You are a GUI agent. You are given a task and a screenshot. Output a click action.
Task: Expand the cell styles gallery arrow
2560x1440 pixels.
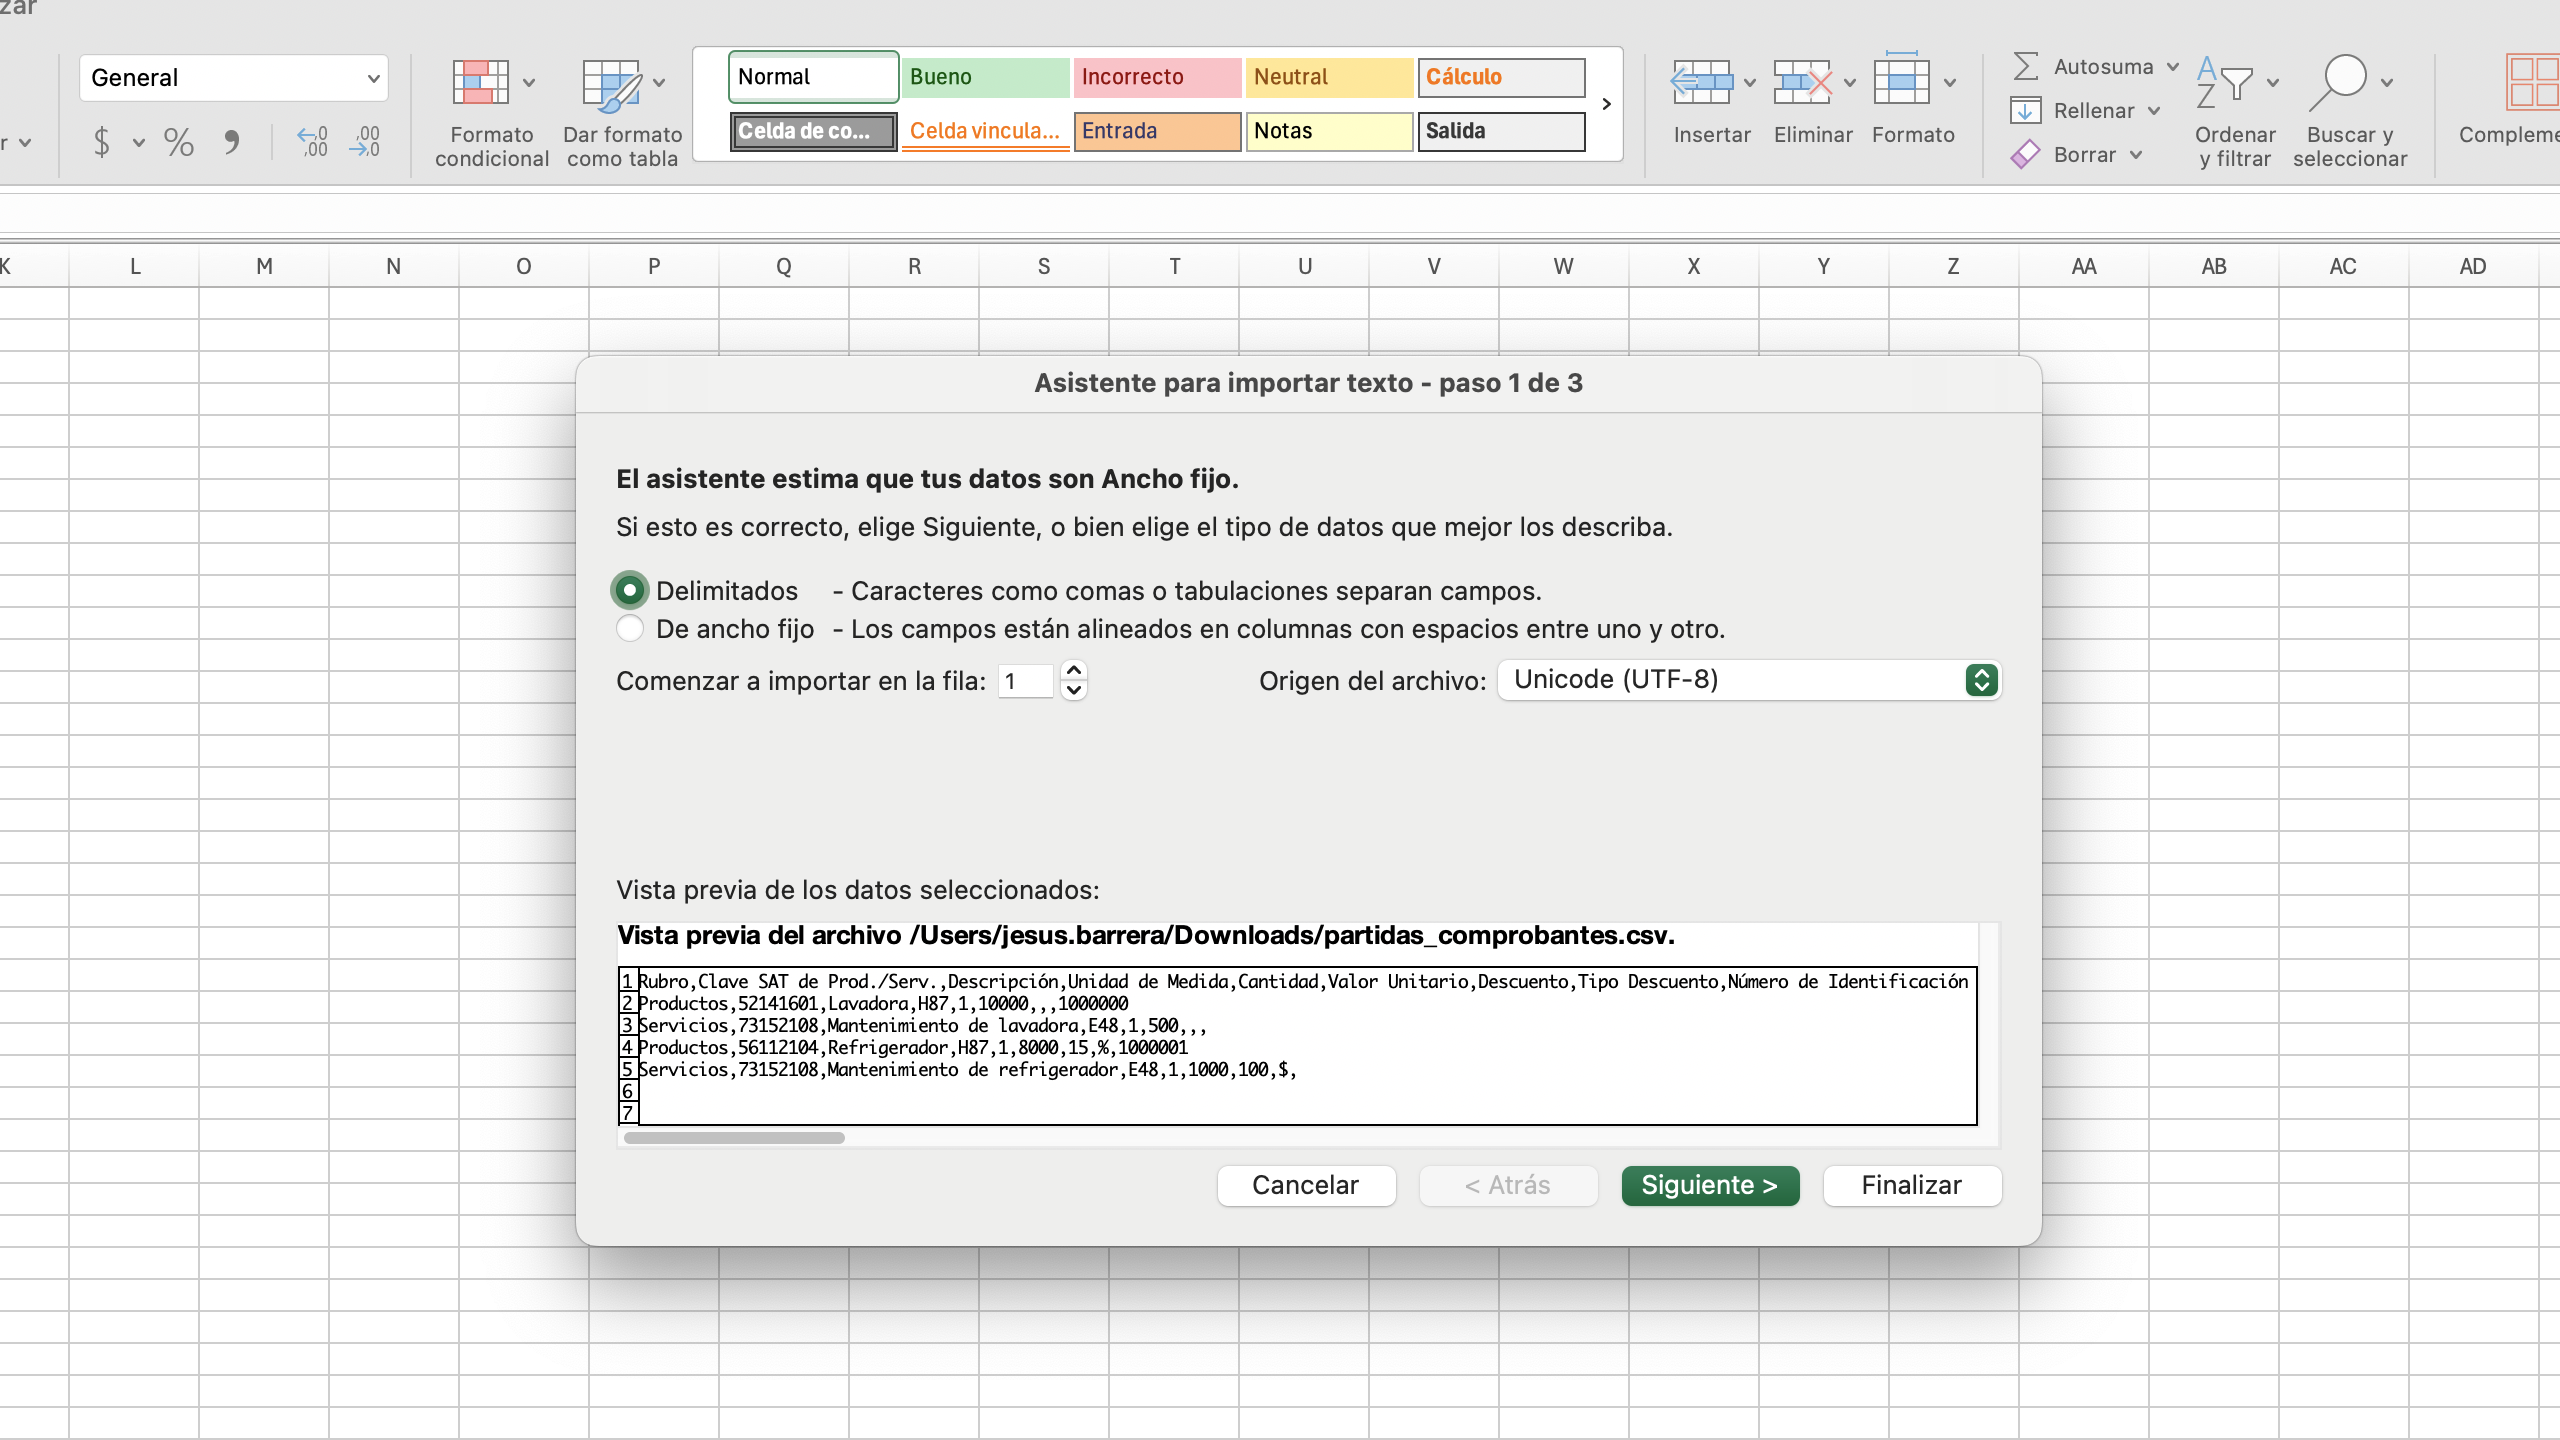[1606, 104]
